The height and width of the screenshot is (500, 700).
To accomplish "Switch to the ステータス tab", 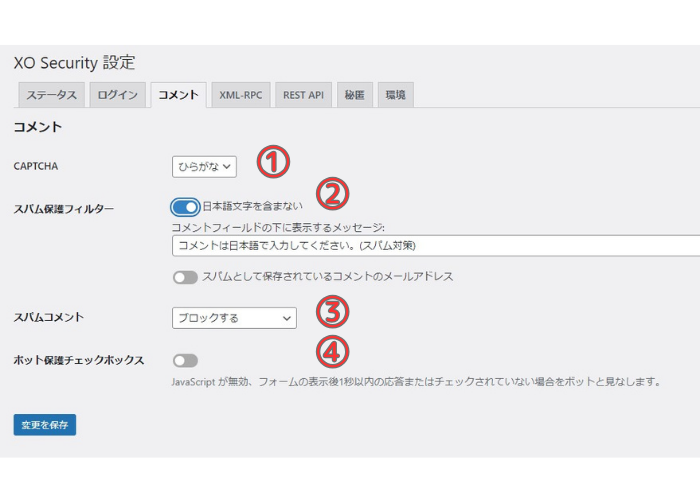I will [x=51, y=95].
